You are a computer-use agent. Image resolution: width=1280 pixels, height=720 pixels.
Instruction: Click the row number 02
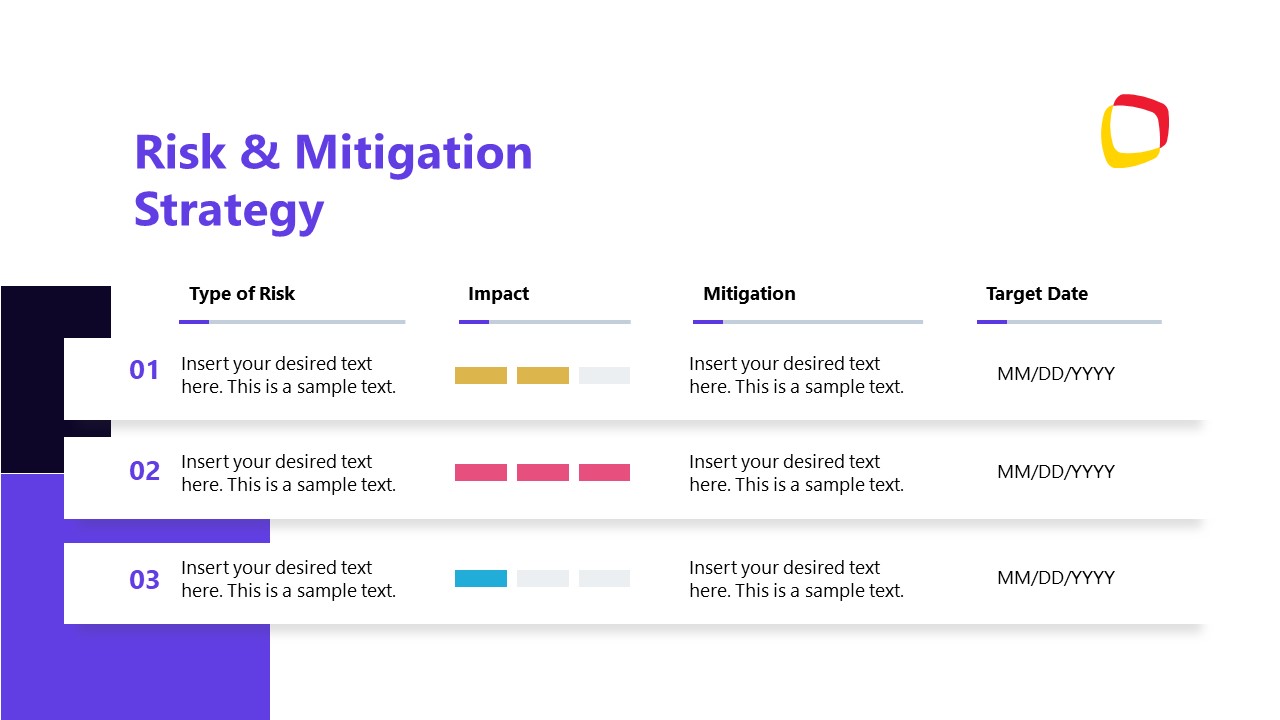144,471
